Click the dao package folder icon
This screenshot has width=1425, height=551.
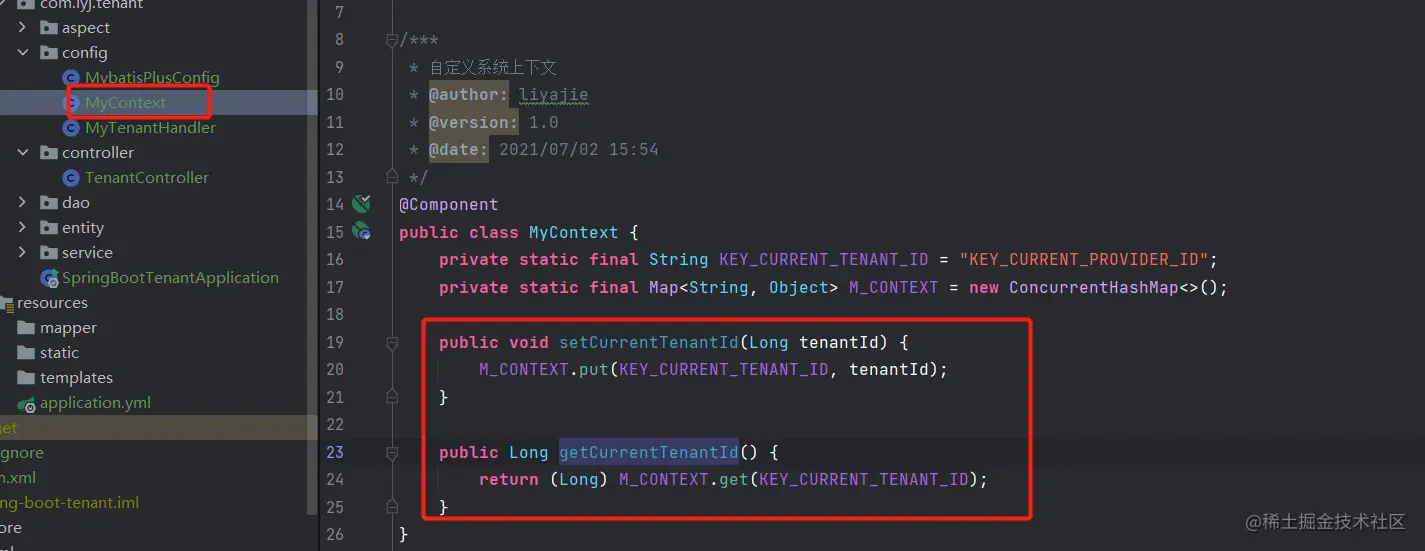pyautogui.click(x=48, y=203)
